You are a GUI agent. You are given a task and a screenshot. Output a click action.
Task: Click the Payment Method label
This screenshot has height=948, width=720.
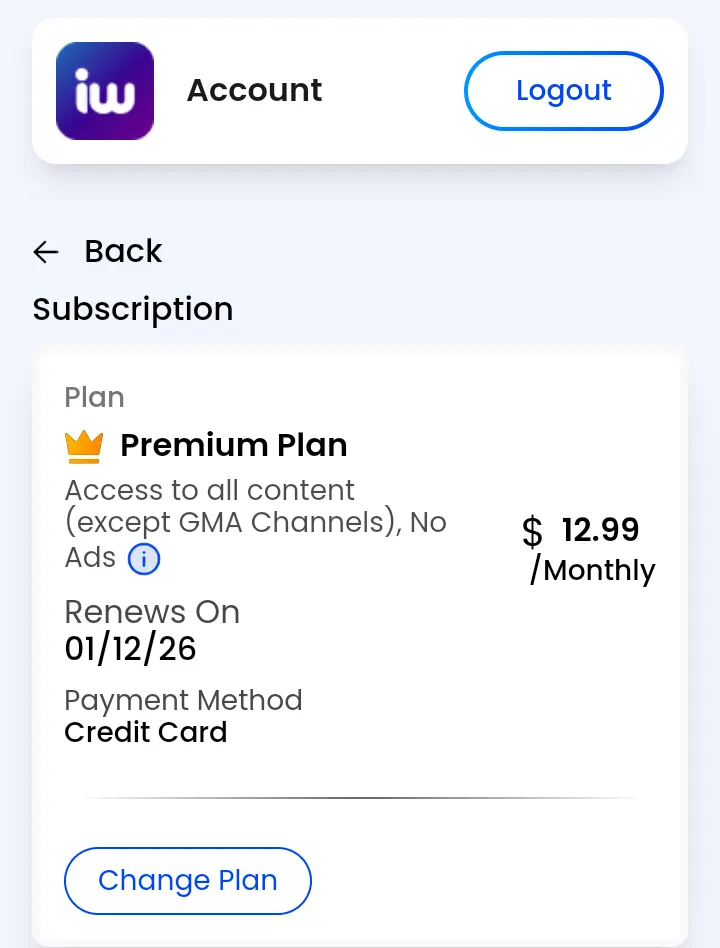(183, 700)
